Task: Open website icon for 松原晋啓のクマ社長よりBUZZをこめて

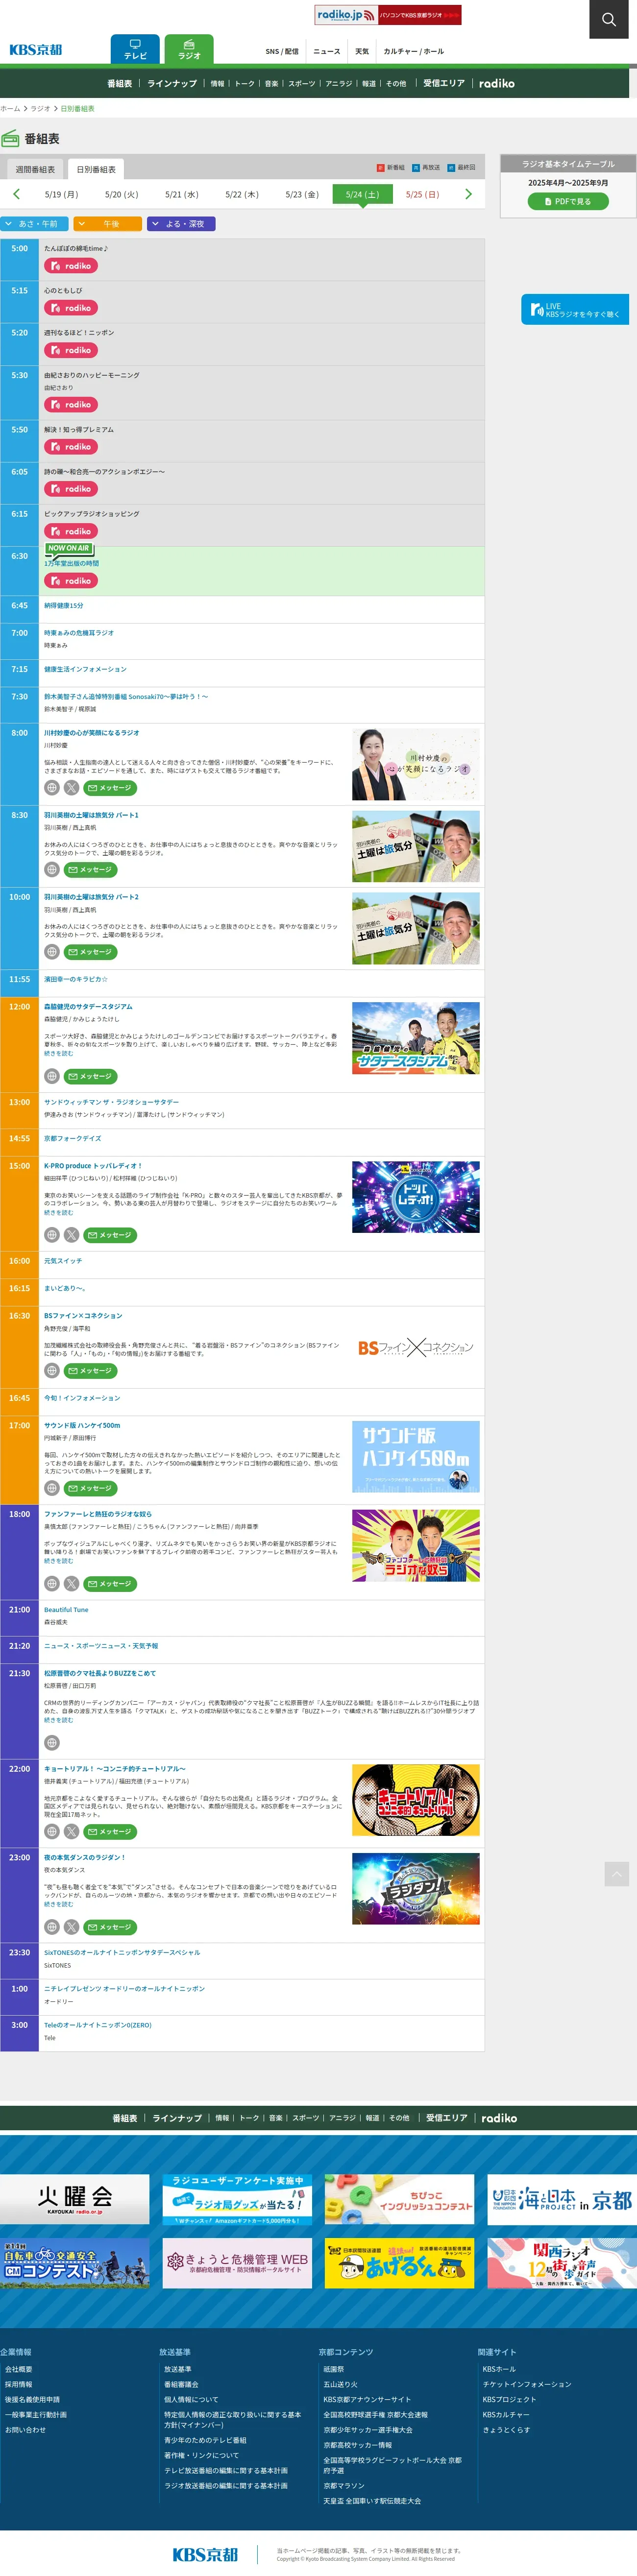Action: point(52,1743)
